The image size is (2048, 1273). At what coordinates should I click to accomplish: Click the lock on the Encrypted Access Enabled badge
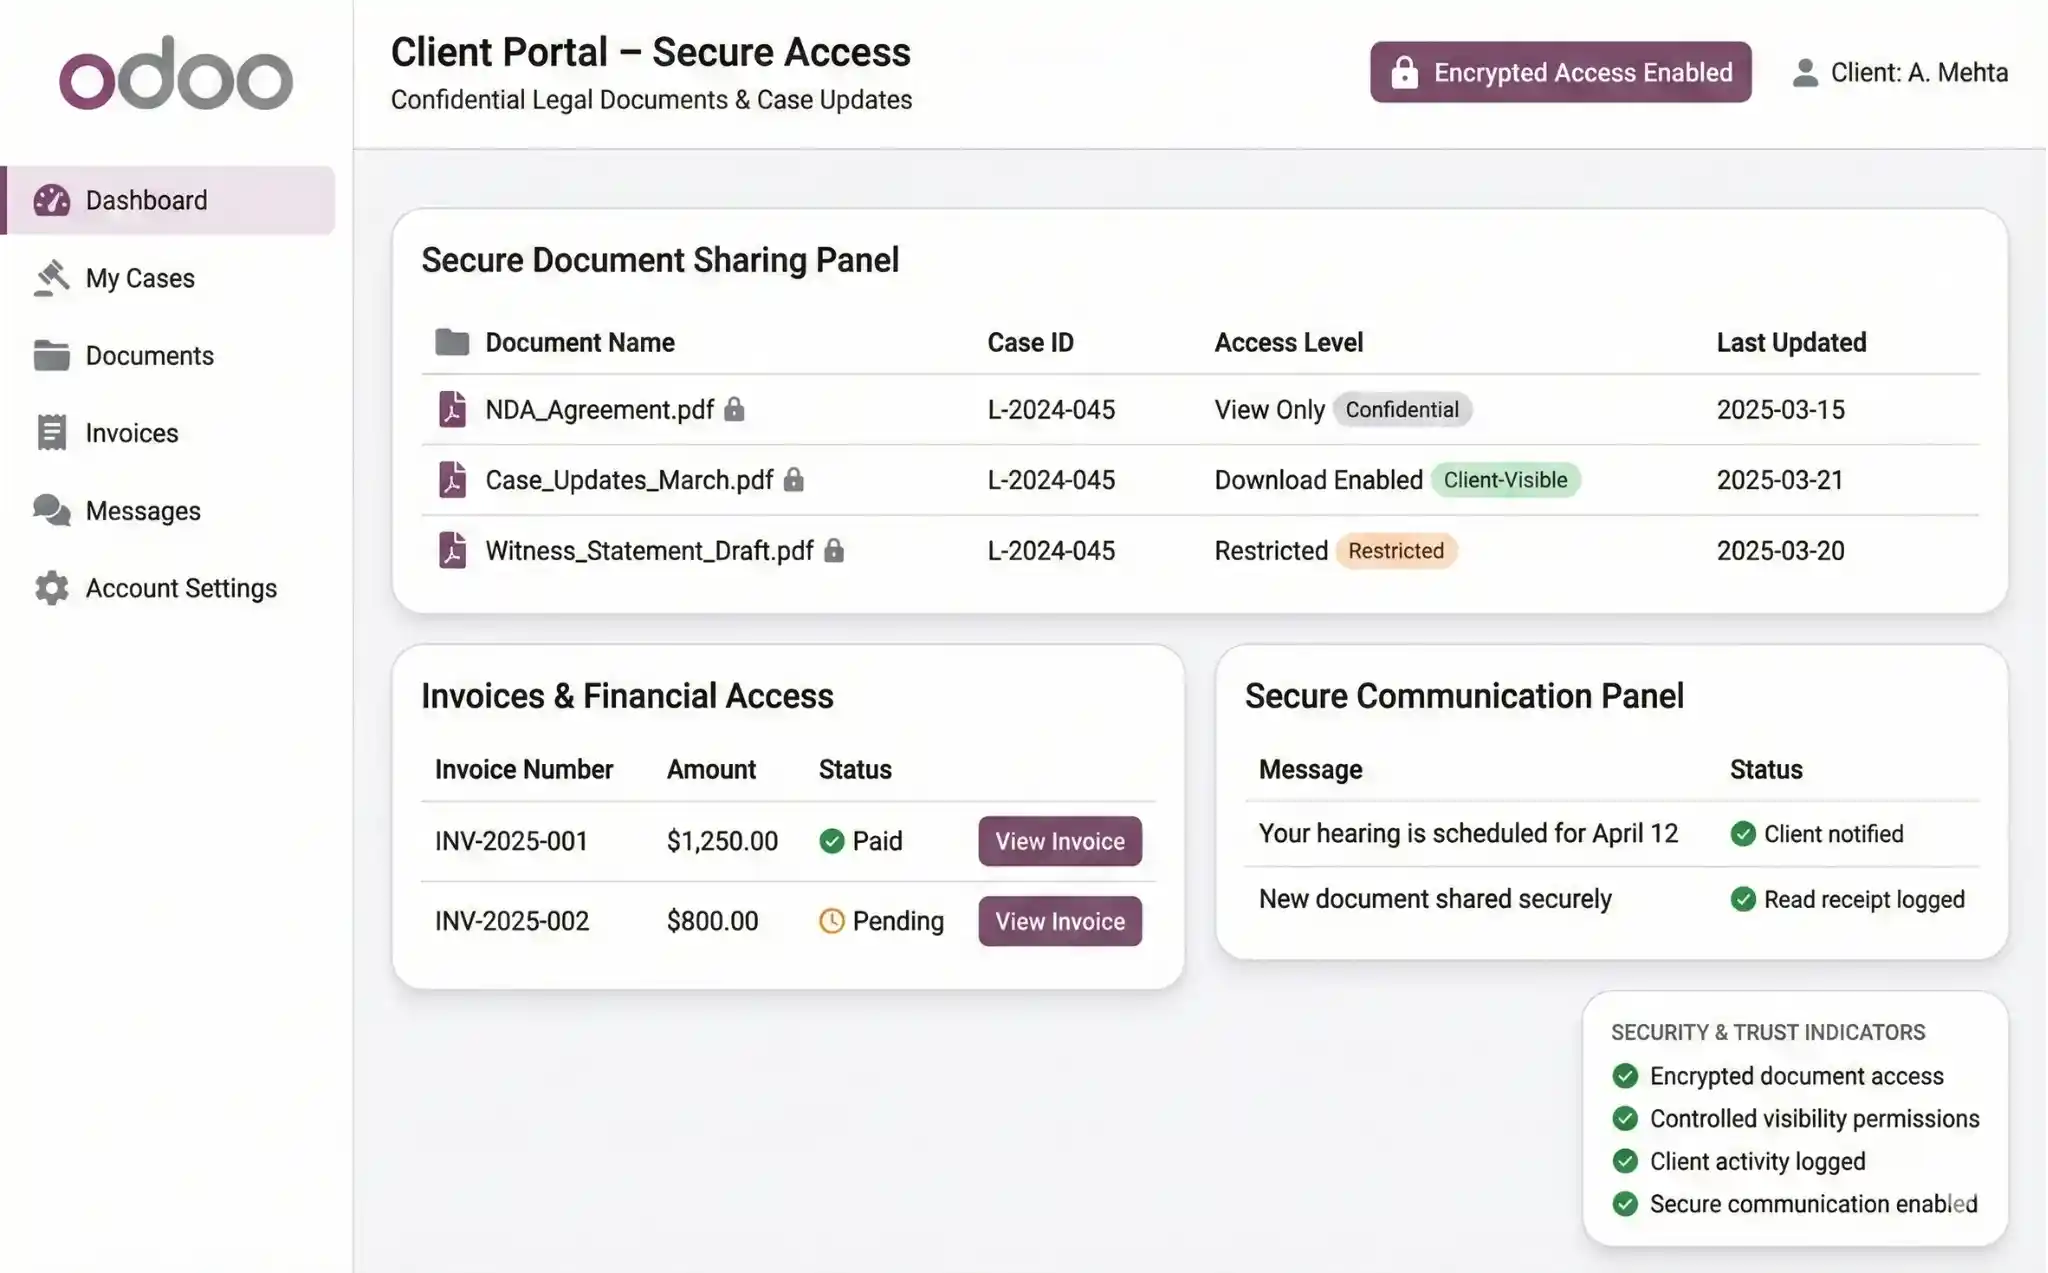click(x=1405, y=72)
